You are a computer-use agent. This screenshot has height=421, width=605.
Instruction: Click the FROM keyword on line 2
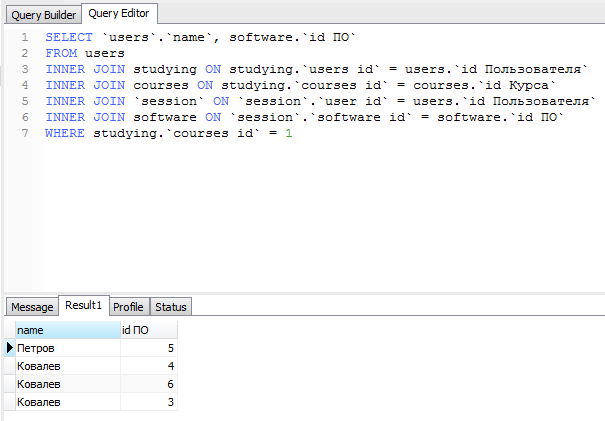pyautogui.click(x=61, y=53)
